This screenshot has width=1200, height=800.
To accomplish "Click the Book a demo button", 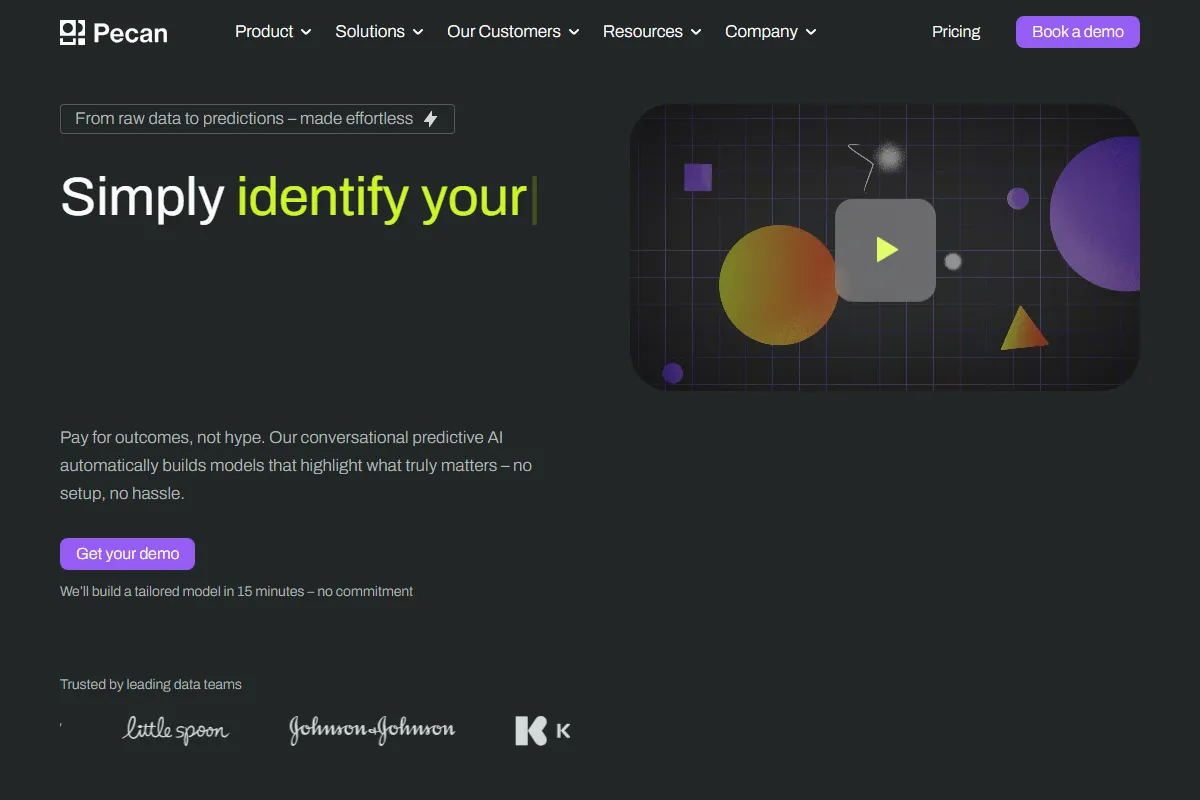I will click(1077, 32).
